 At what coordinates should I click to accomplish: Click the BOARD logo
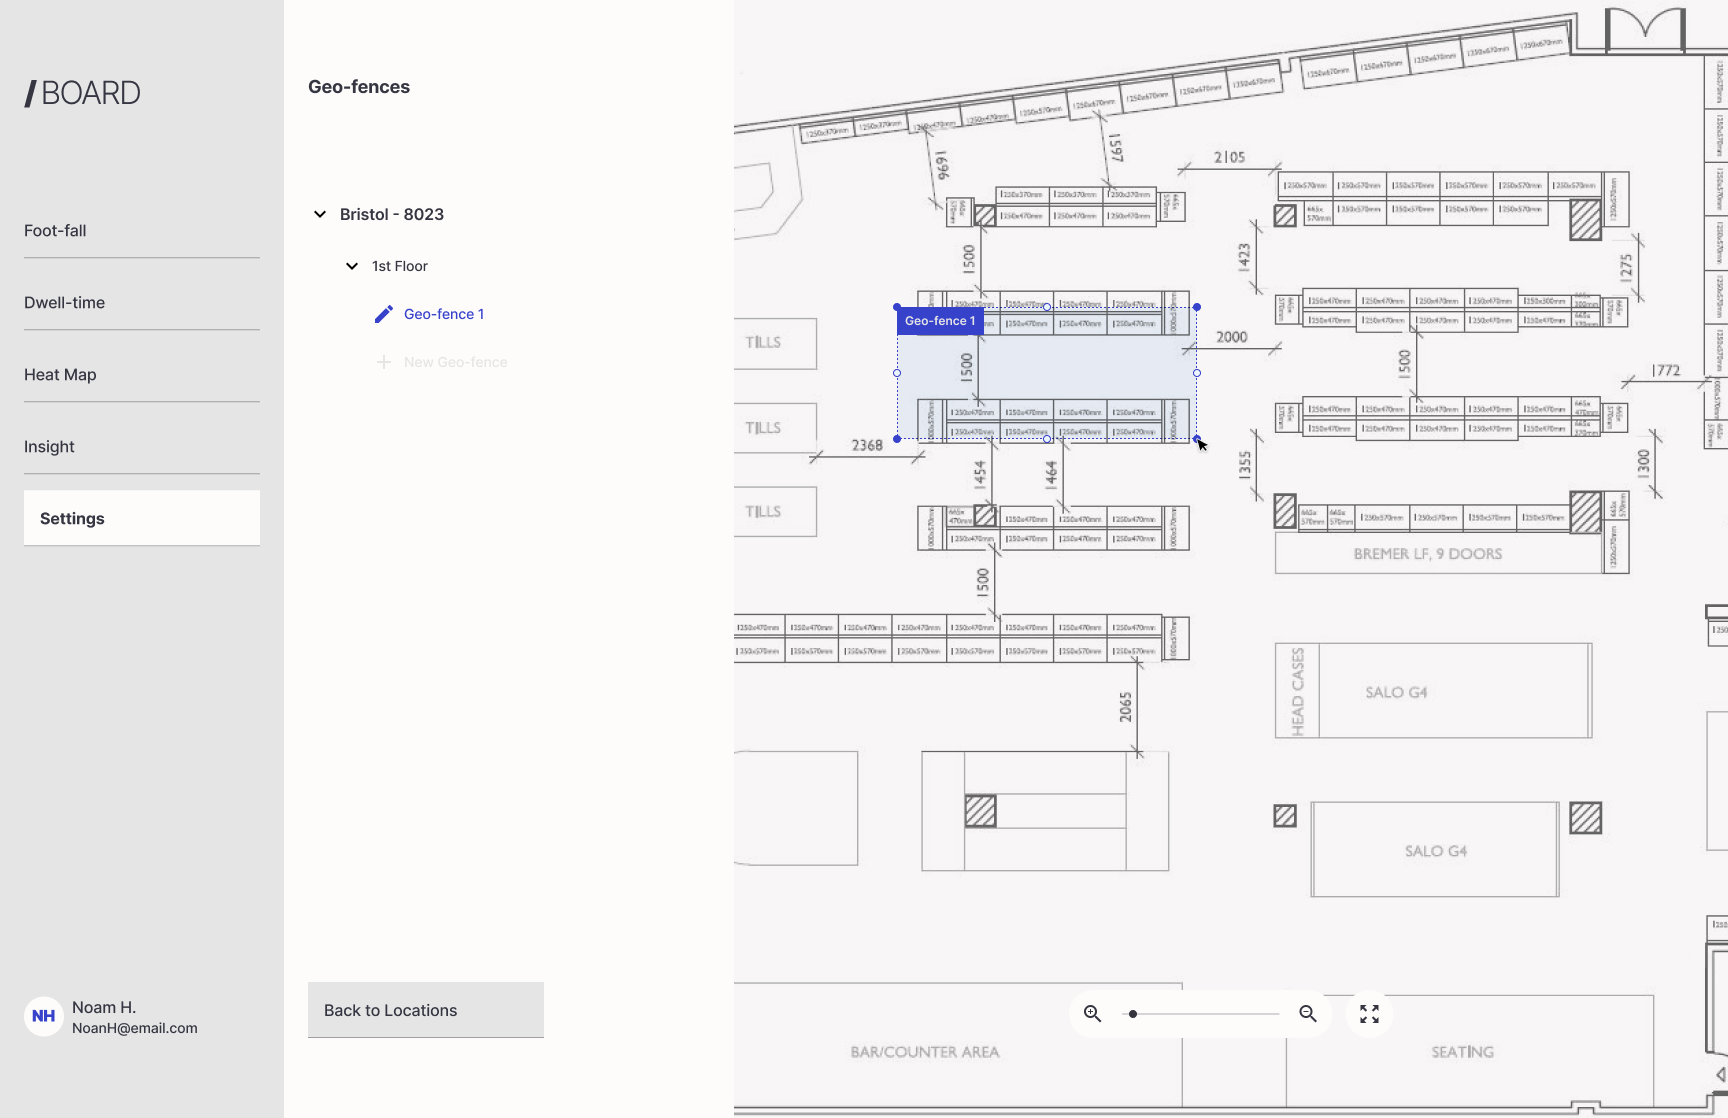(x=83, y=93)
